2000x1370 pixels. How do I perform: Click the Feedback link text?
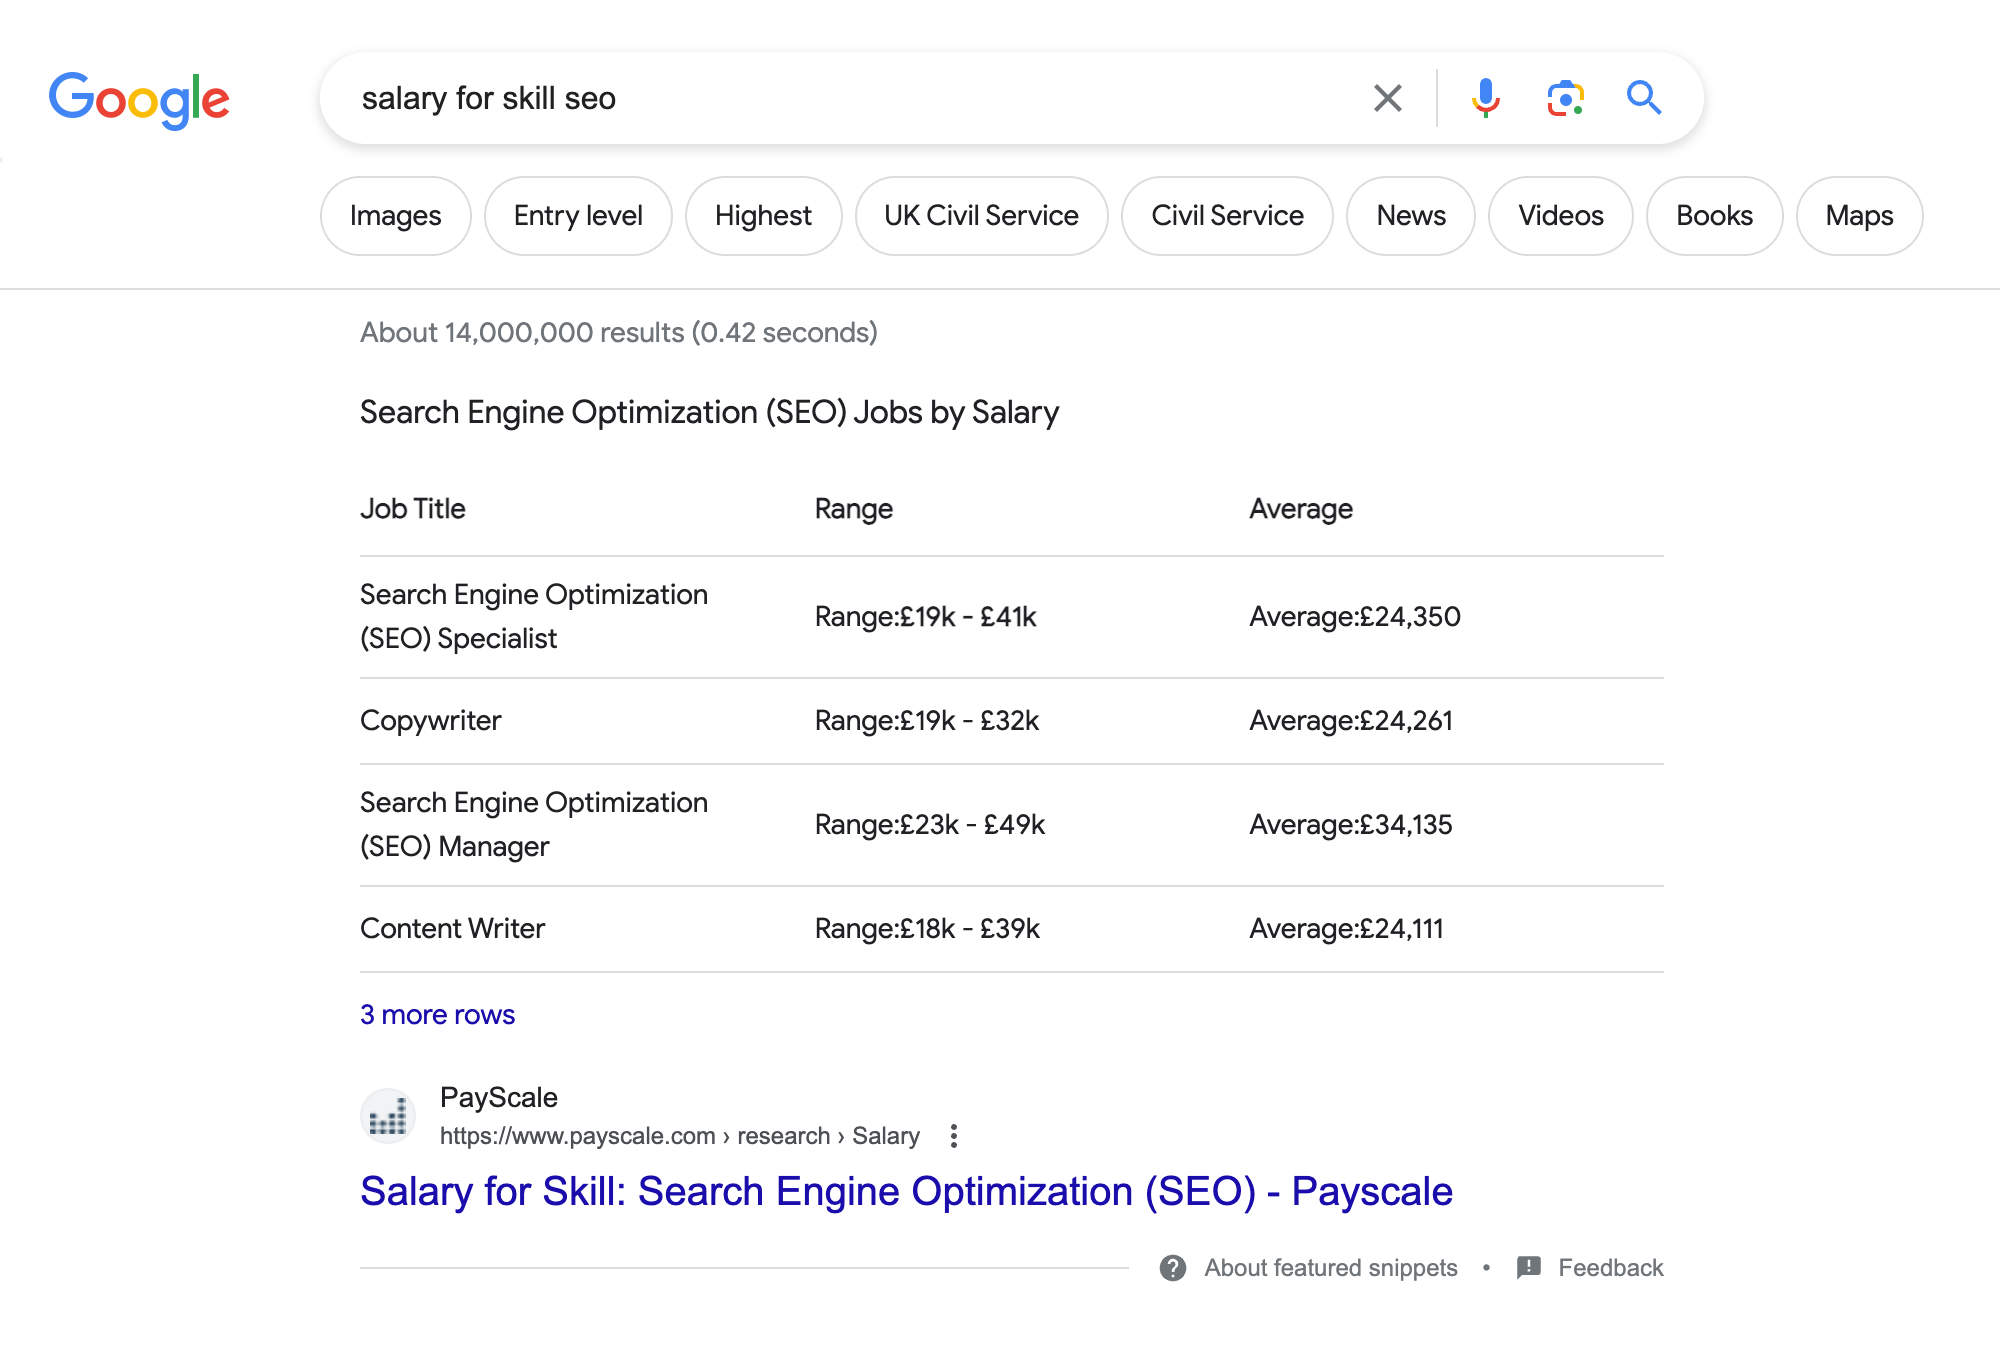pos(1610,1268)
